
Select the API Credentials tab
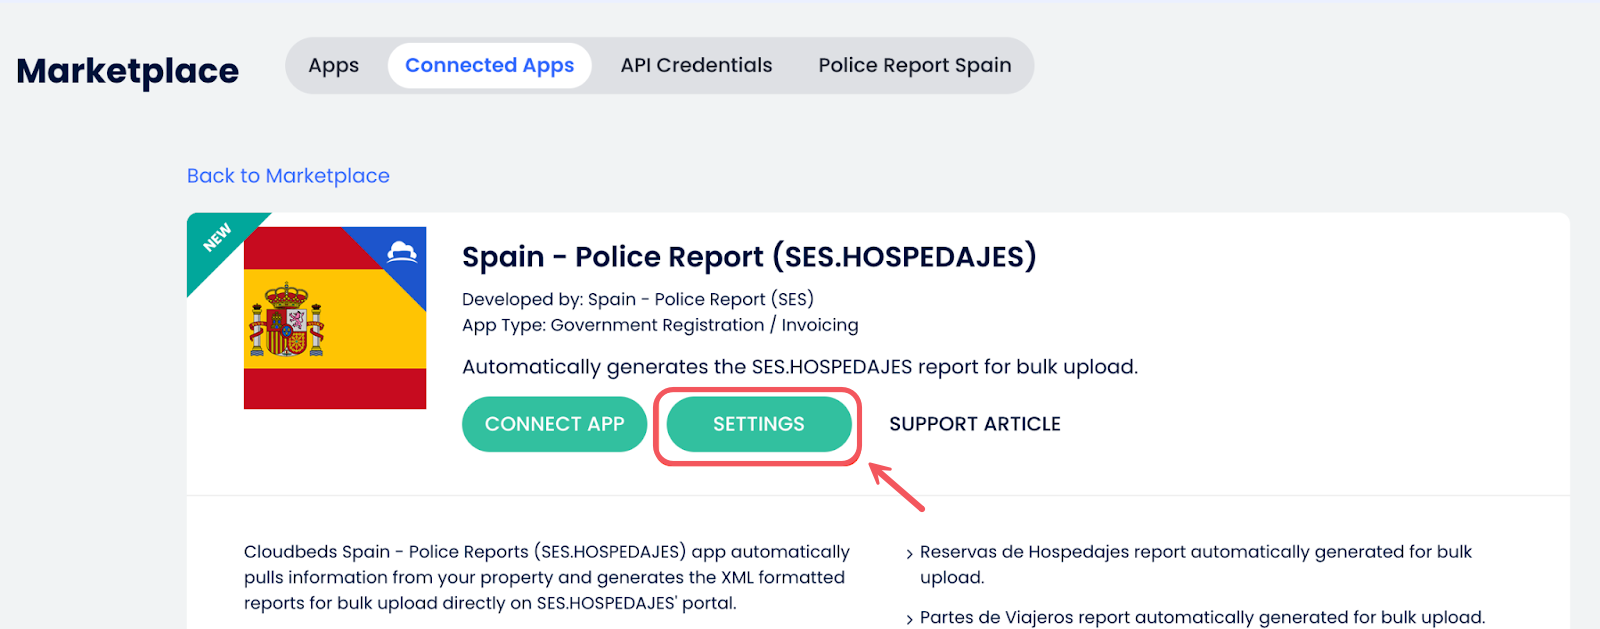696,66
